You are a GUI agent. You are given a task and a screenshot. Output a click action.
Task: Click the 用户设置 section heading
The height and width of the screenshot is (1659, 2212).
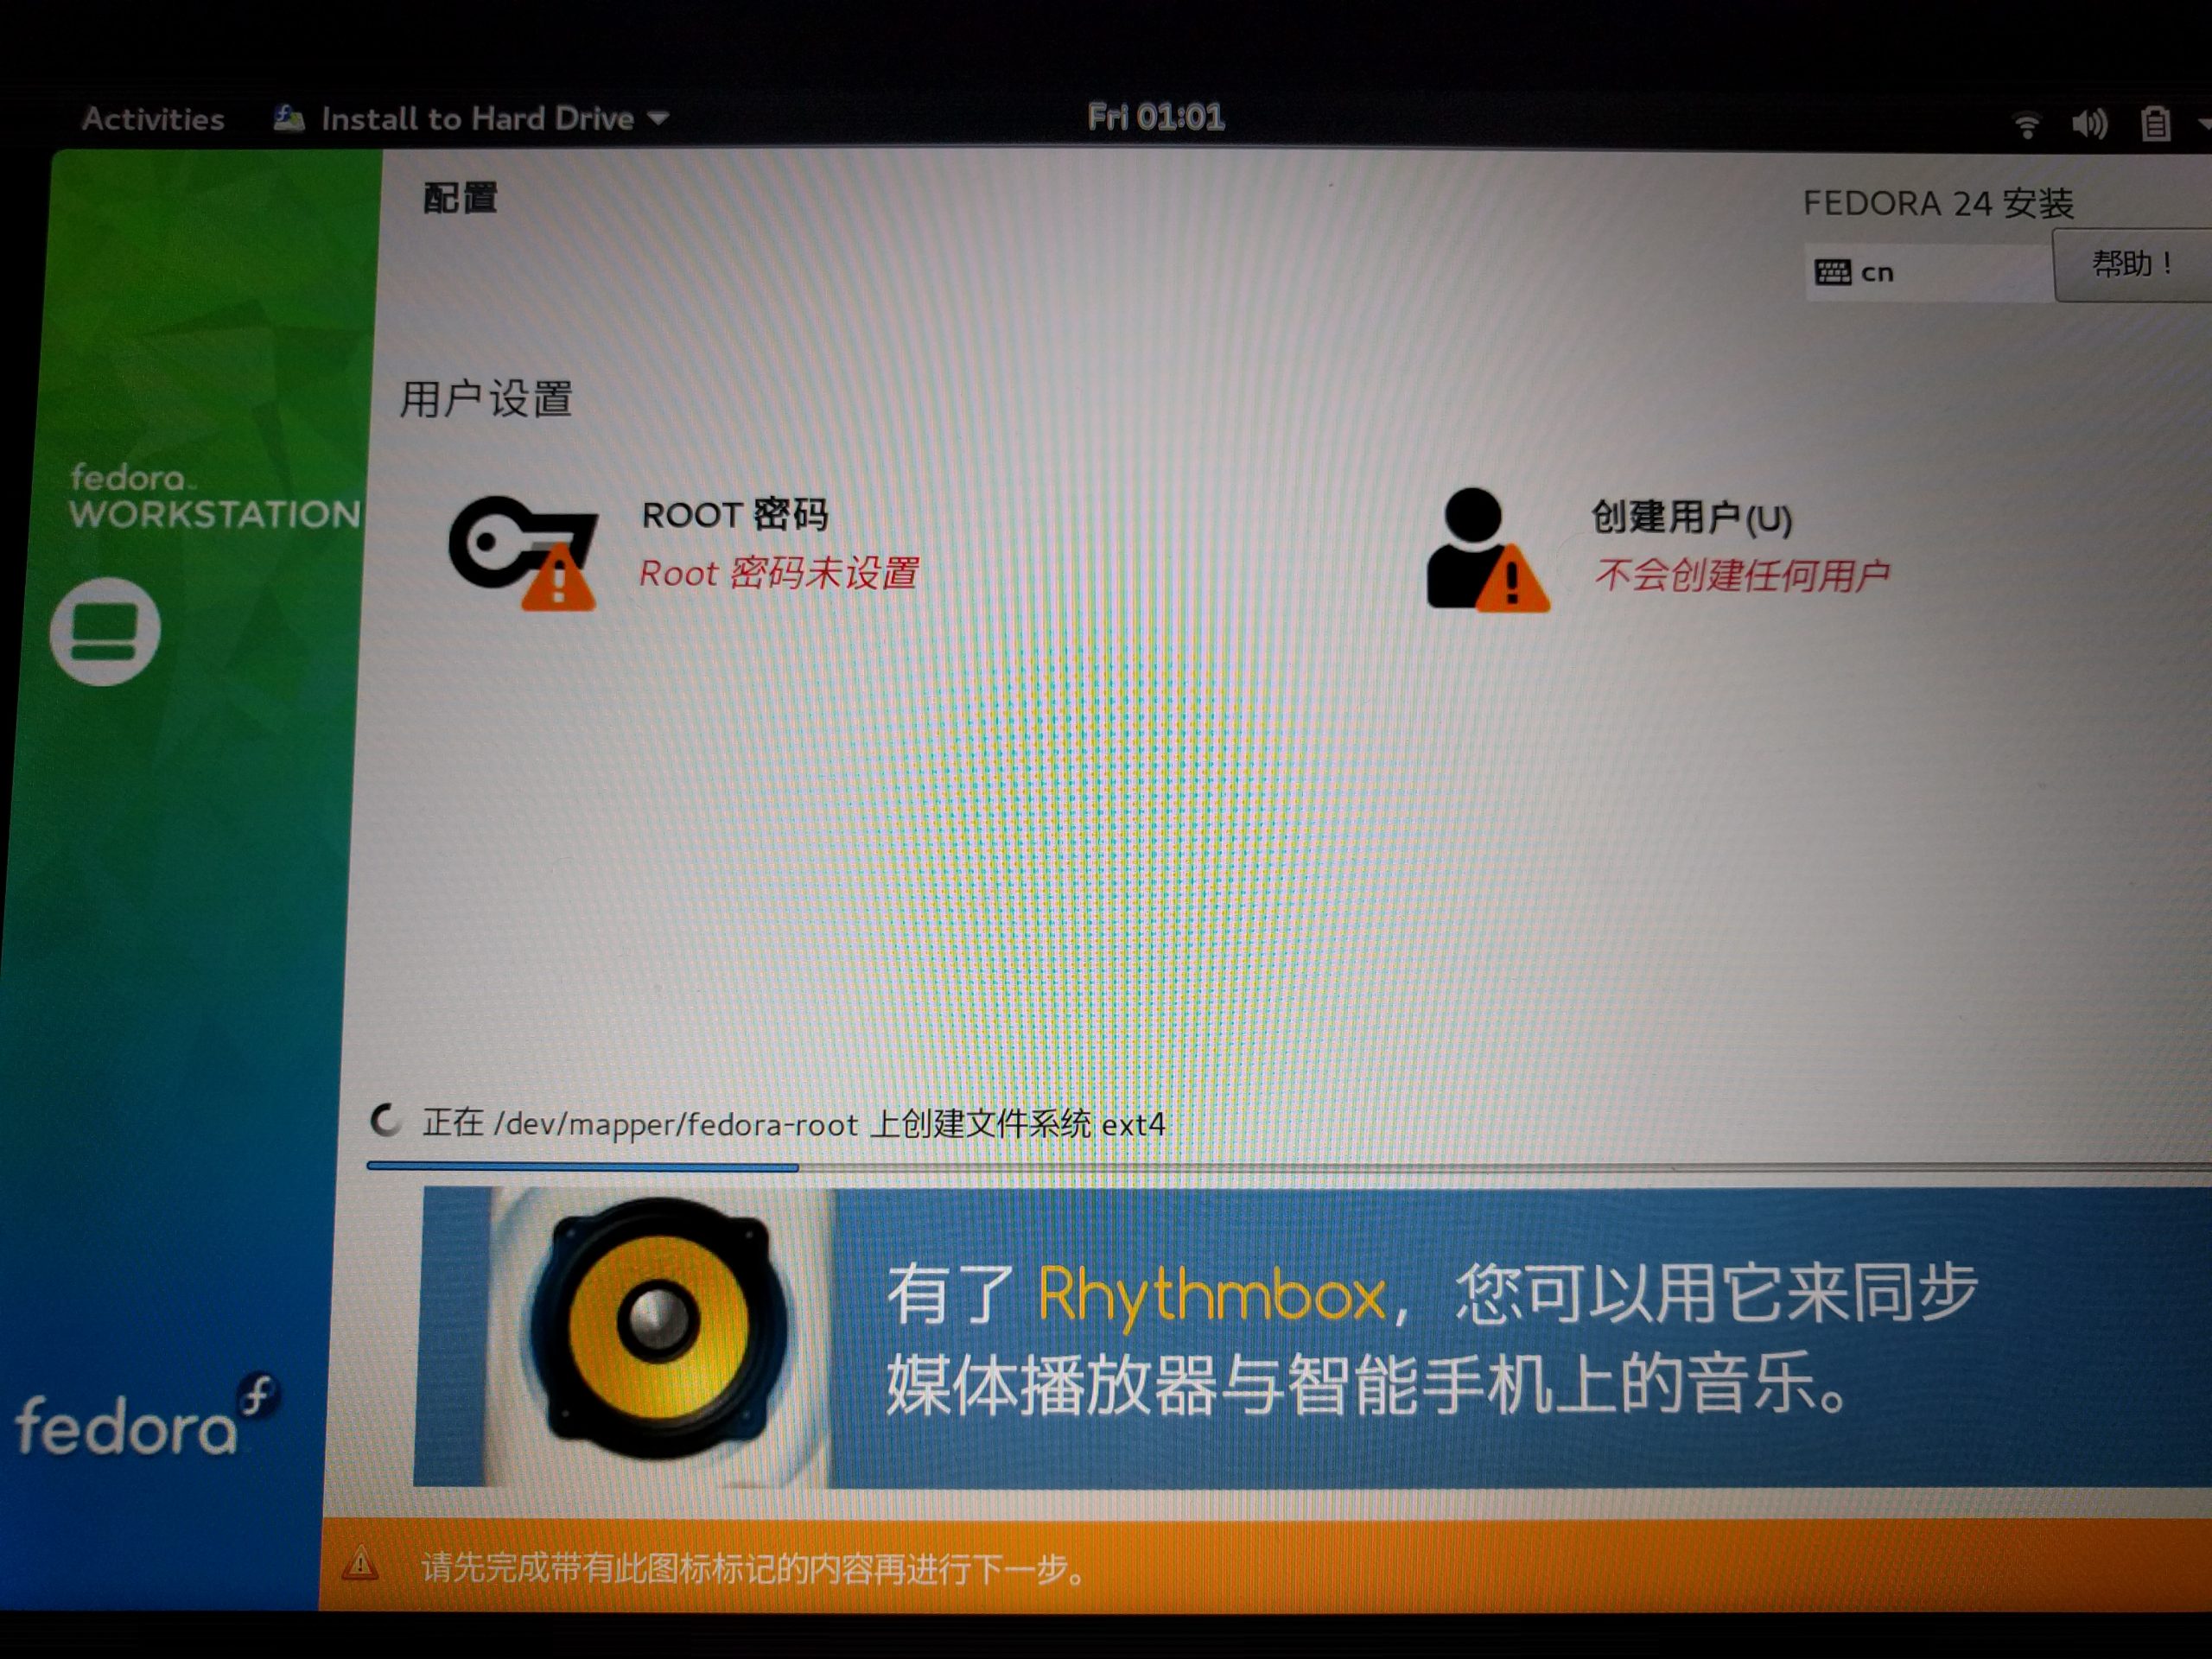[486, 398]
